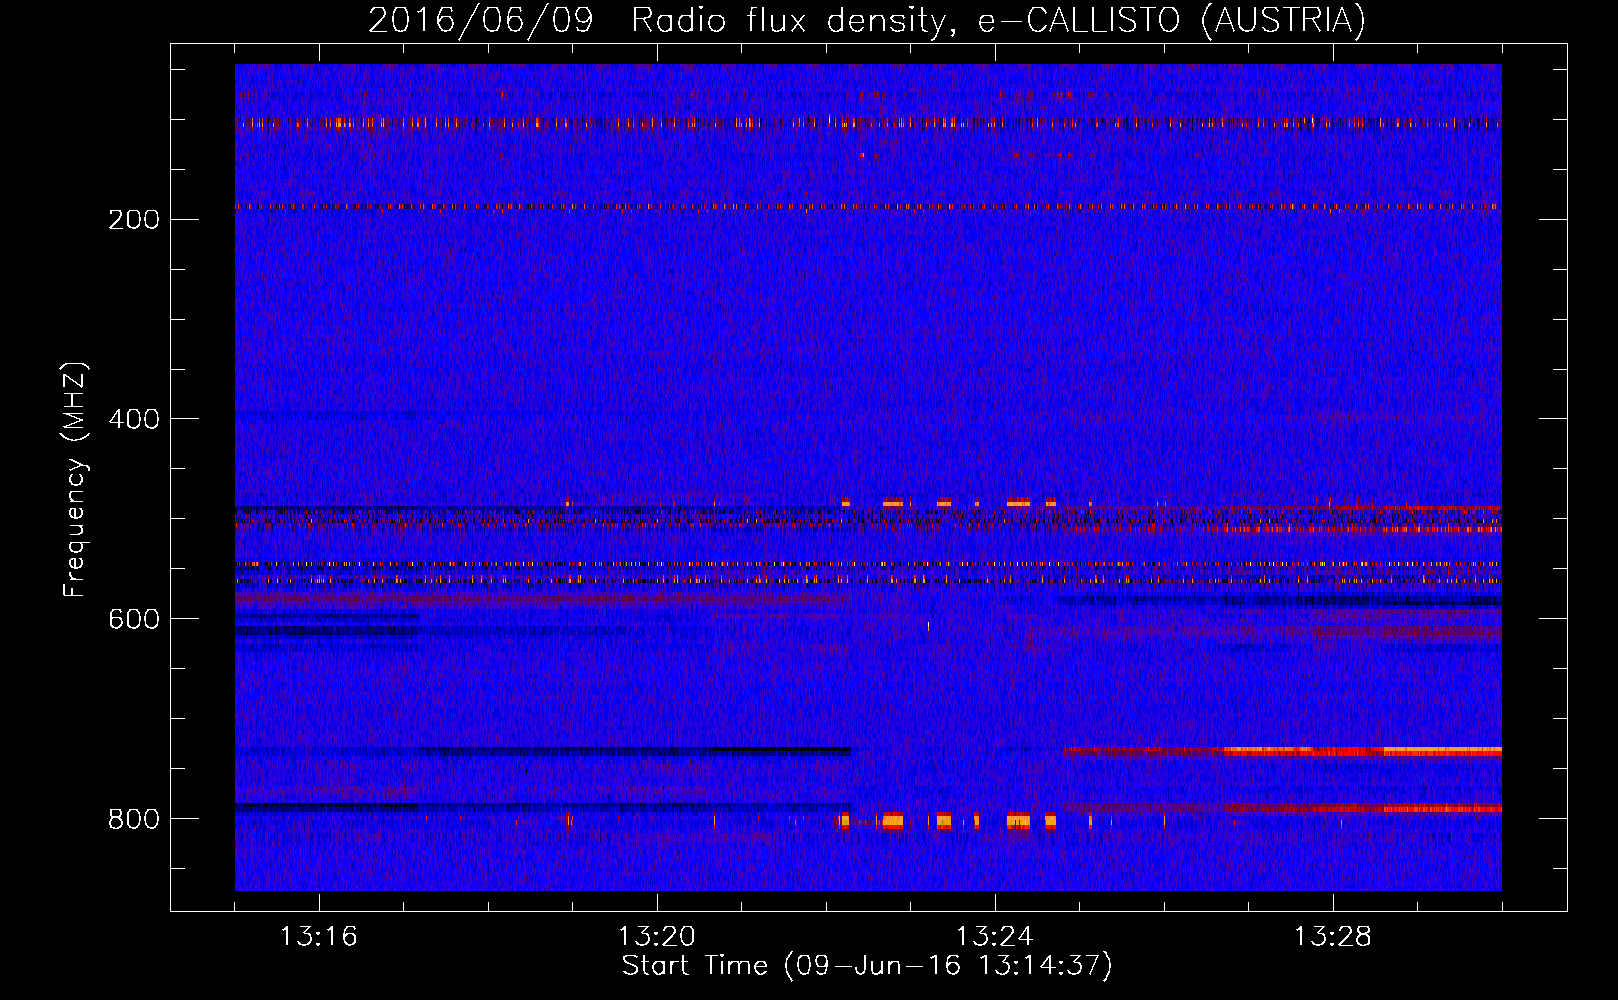Click the 13:28 time tick label
Screen dimensions: 1618x1000
(1332, 937)
